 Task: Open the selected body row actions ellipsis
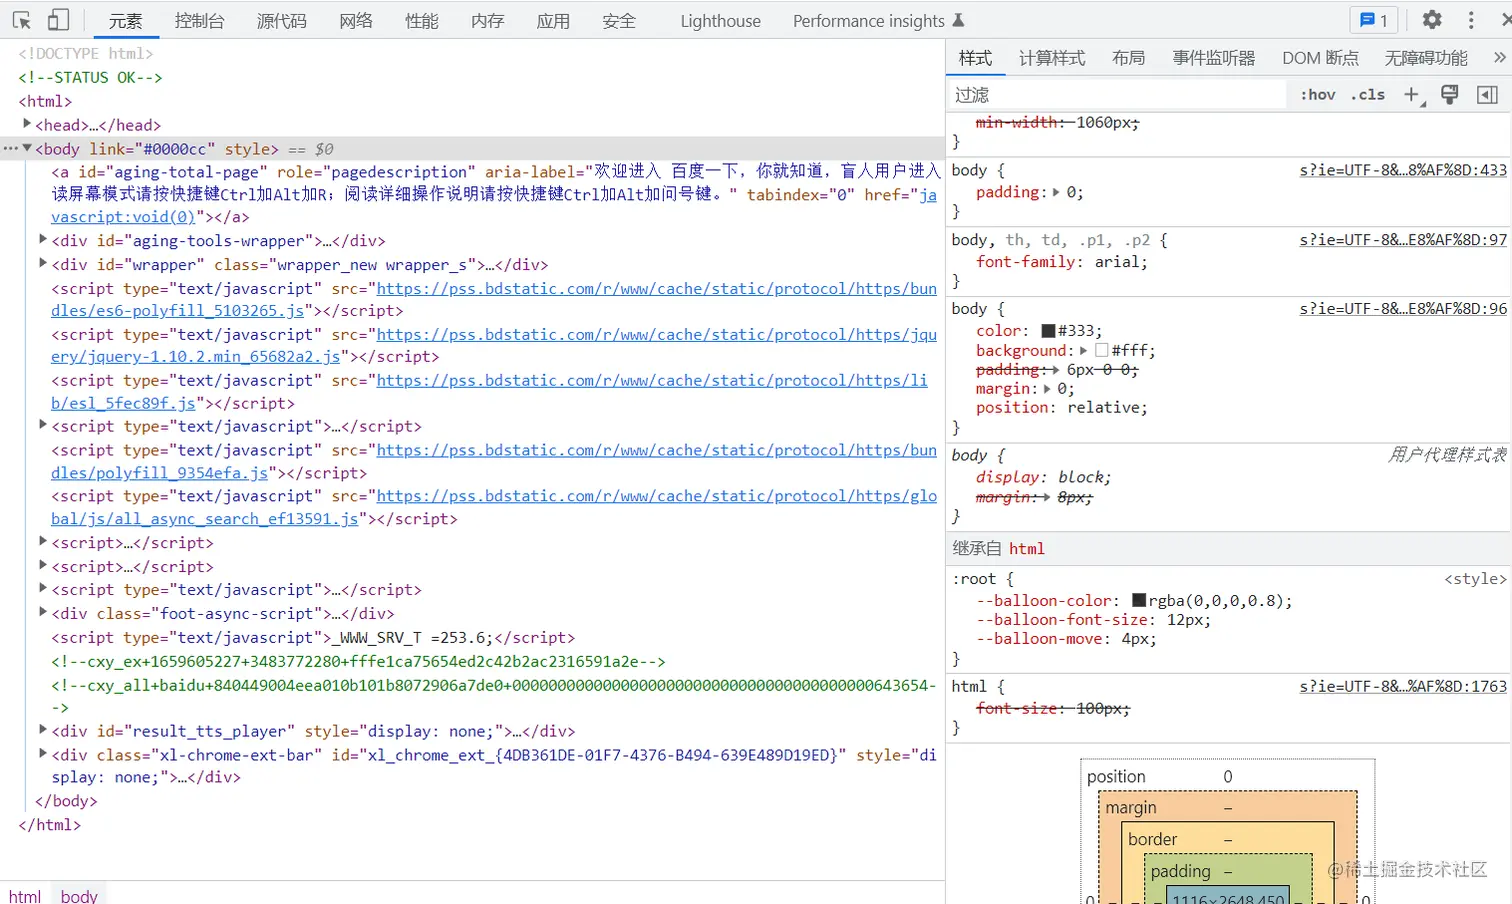coord(10,148)
